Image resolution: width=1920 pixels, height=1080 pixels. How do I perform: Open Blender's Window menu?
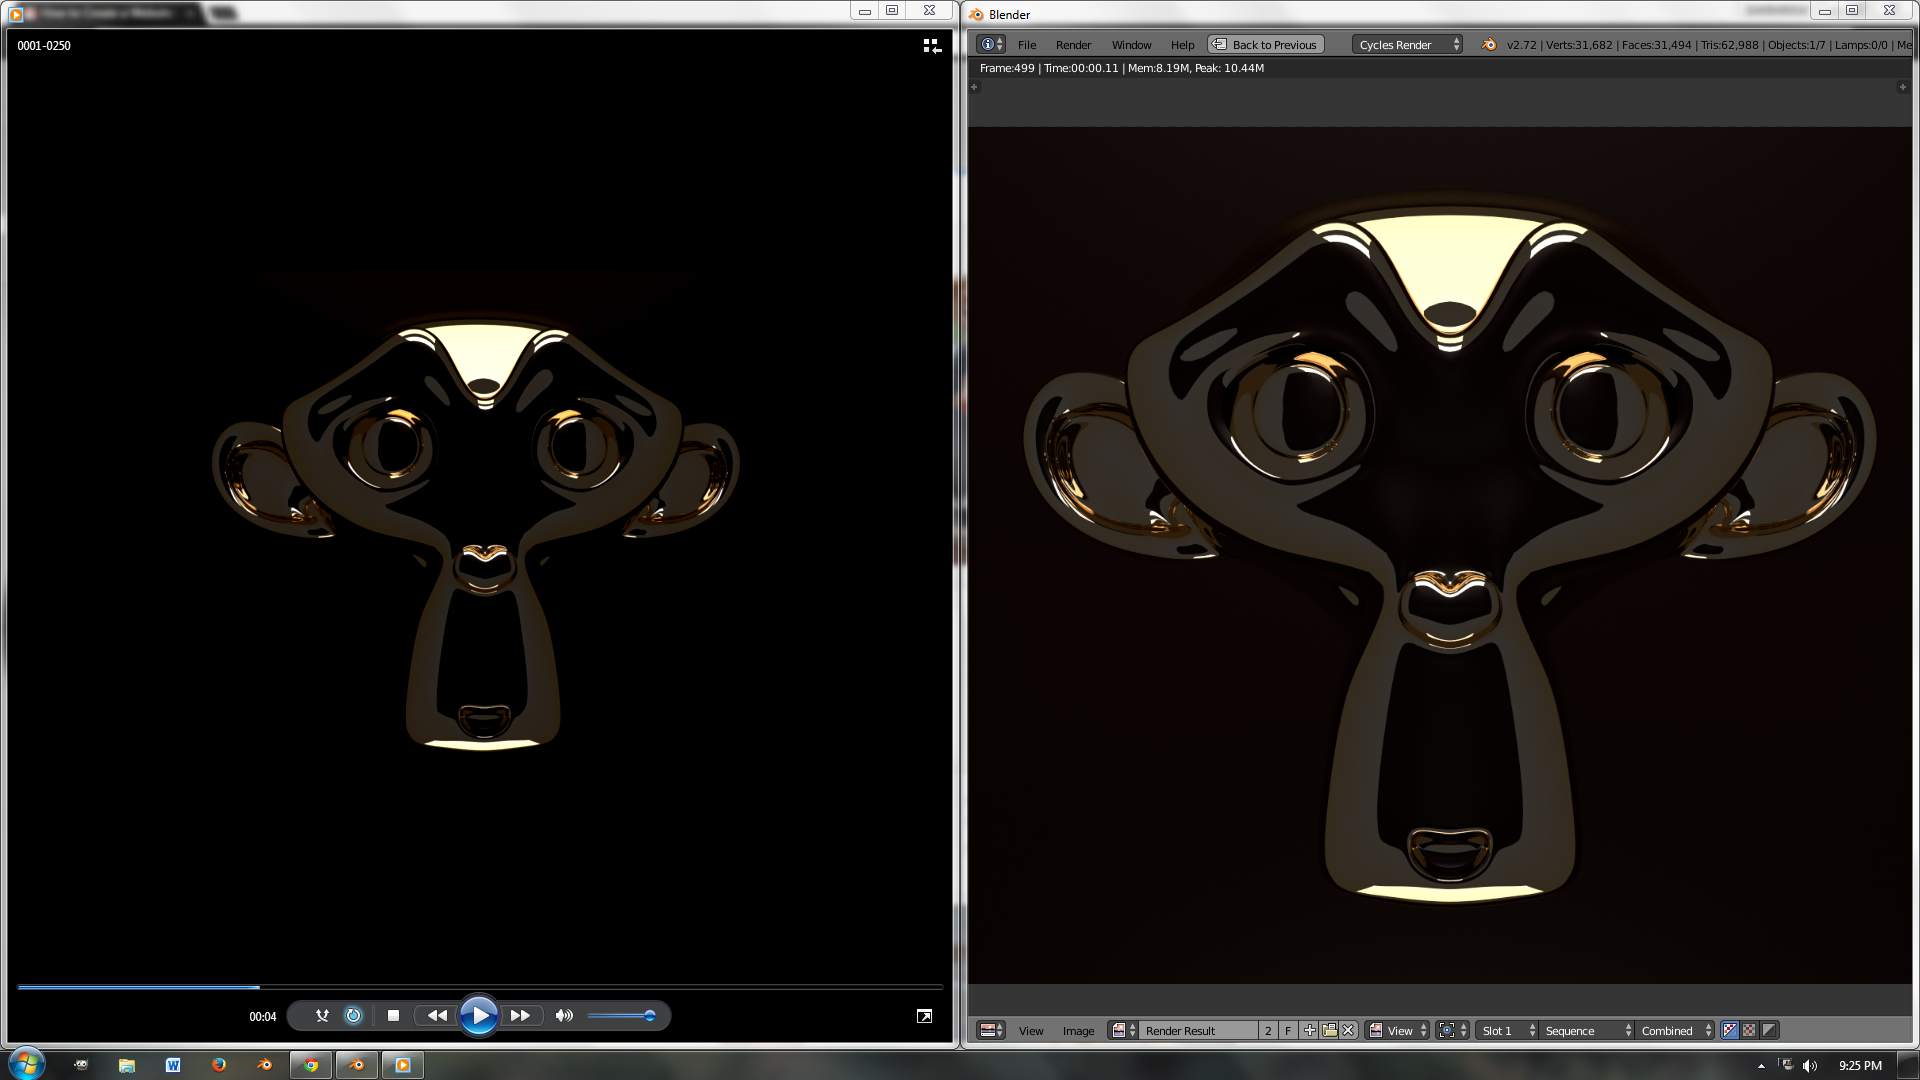[1131, 45]
